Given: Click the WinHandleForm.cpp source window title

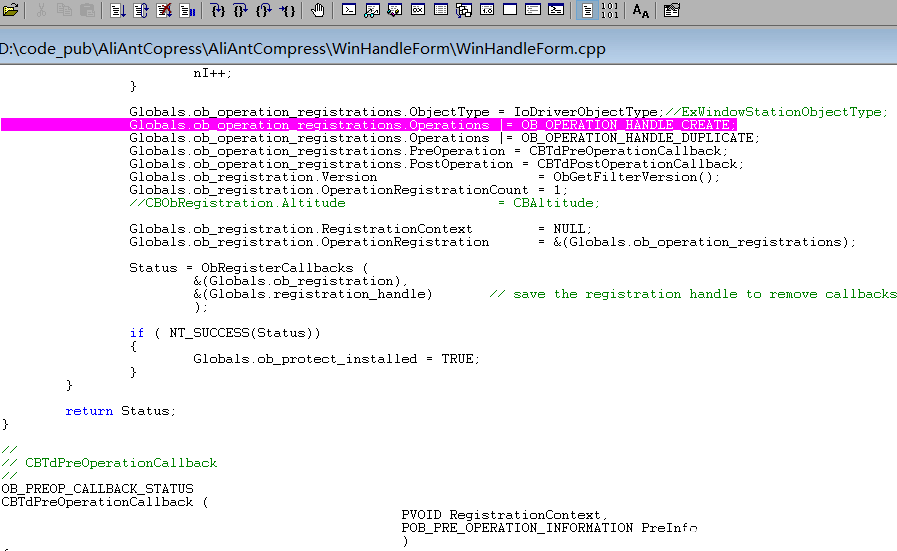Looking at the screenshot, I should [302, 48].
